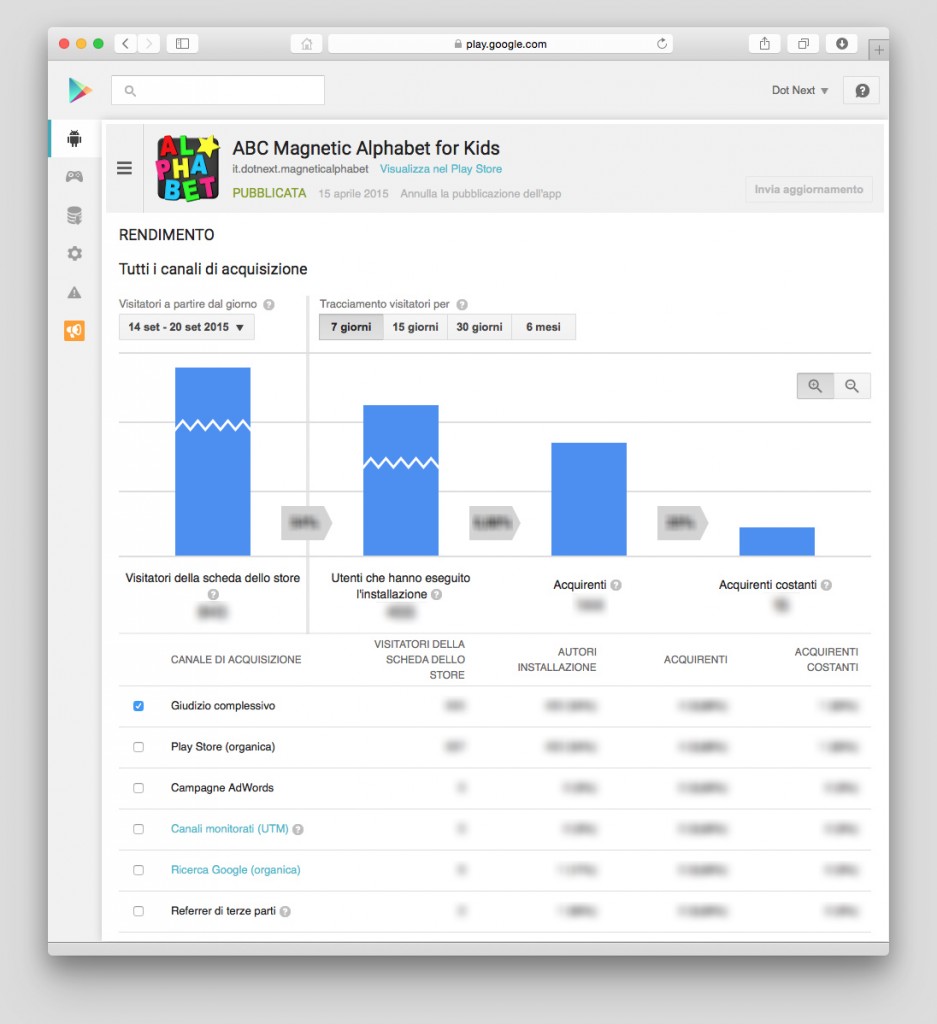Open the 14 set - 20 set 2015 dropdown

coord(187,327)
